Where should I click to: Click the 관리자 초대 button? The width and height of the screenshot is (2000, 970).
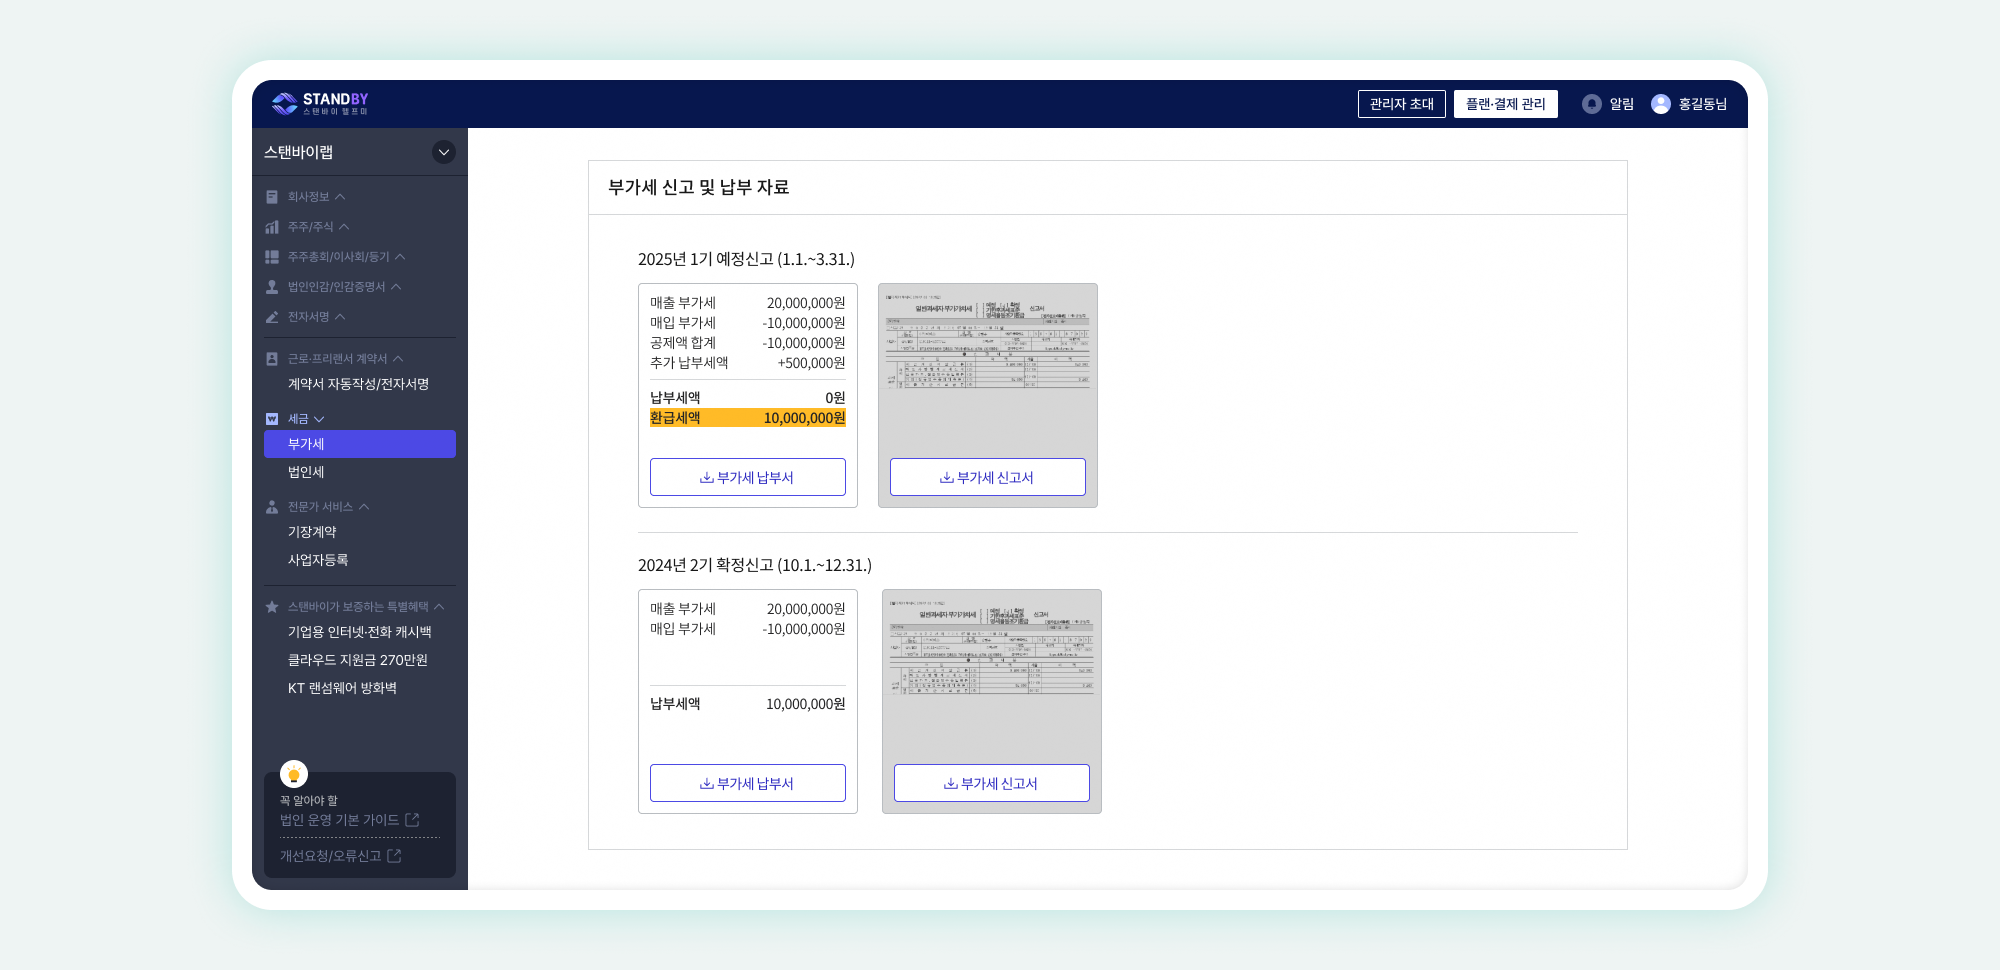(1402, 104)
